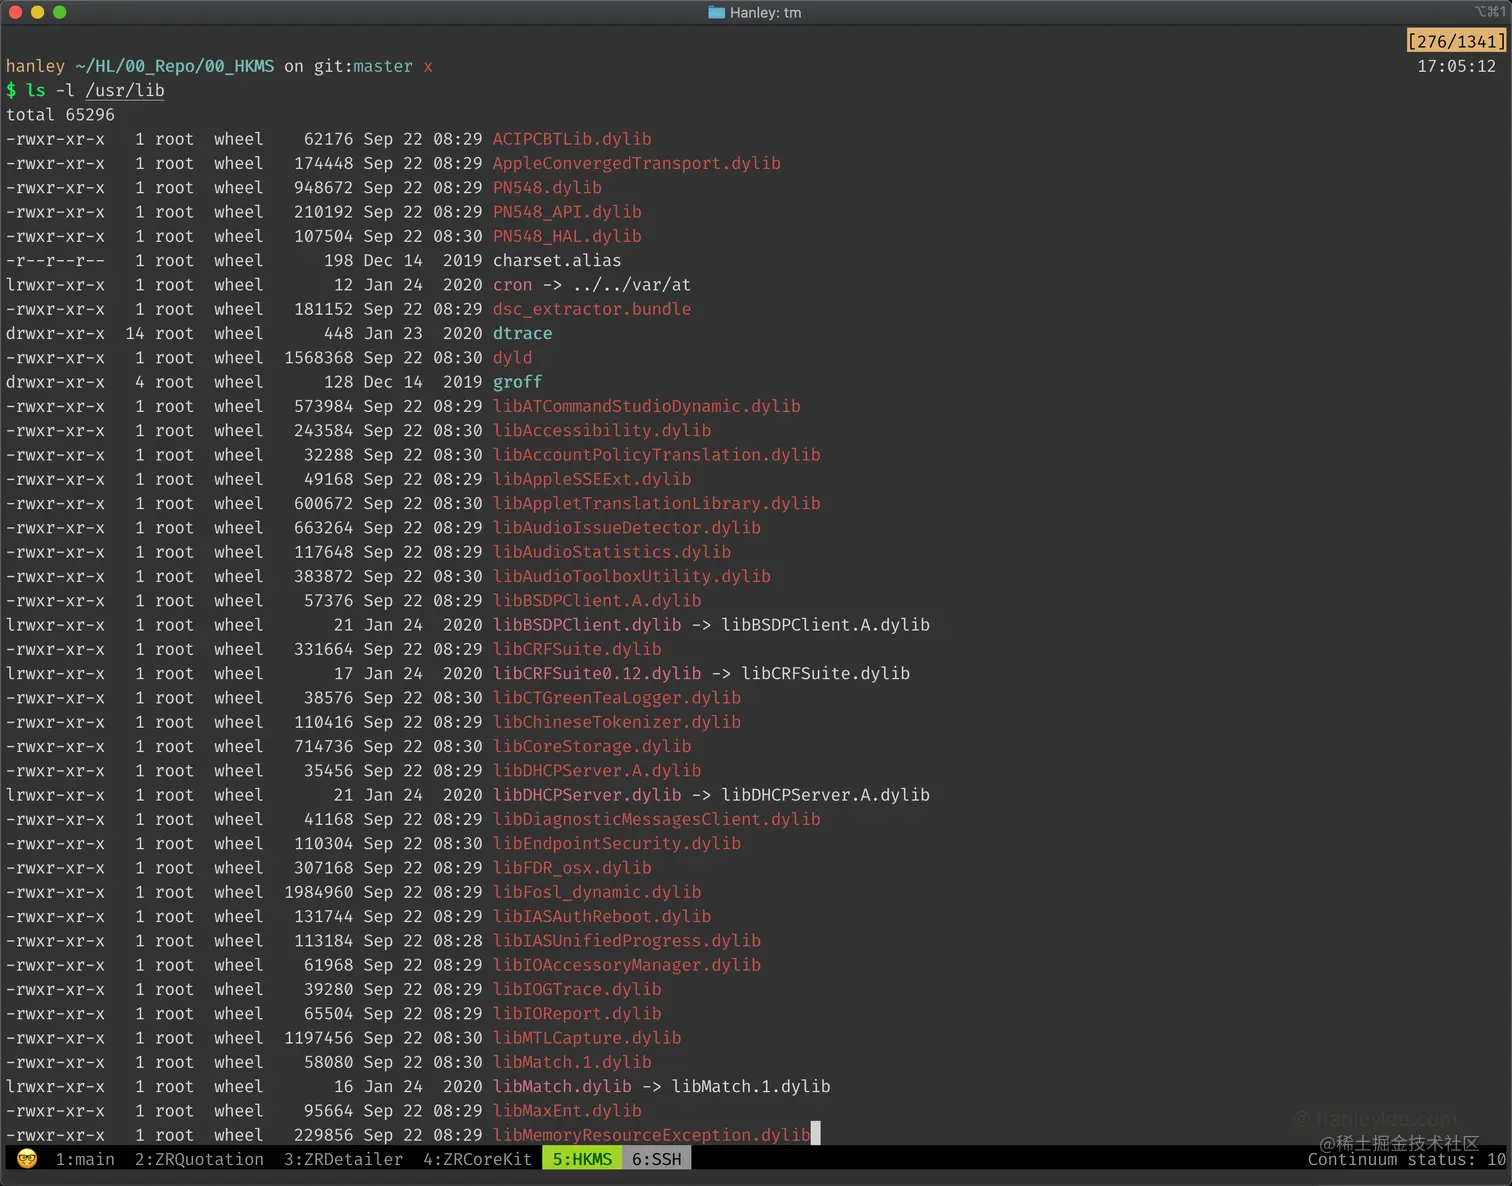The image size is (1512, 1186).
Task: Select libAccountPolicyTranslation.dylib
Action: tap(656, 455)
